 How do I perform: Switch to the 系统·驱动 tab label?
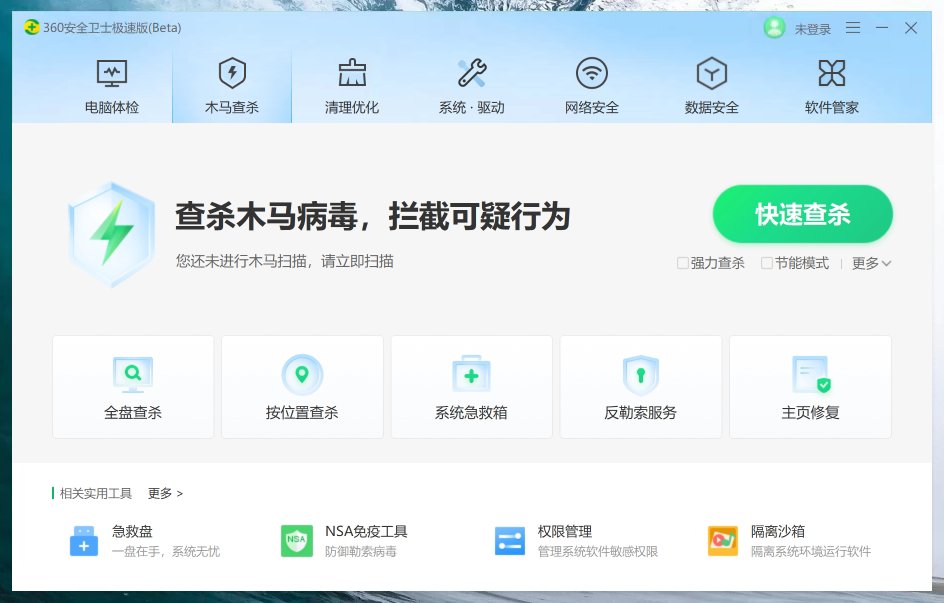[x=472, y=108]
